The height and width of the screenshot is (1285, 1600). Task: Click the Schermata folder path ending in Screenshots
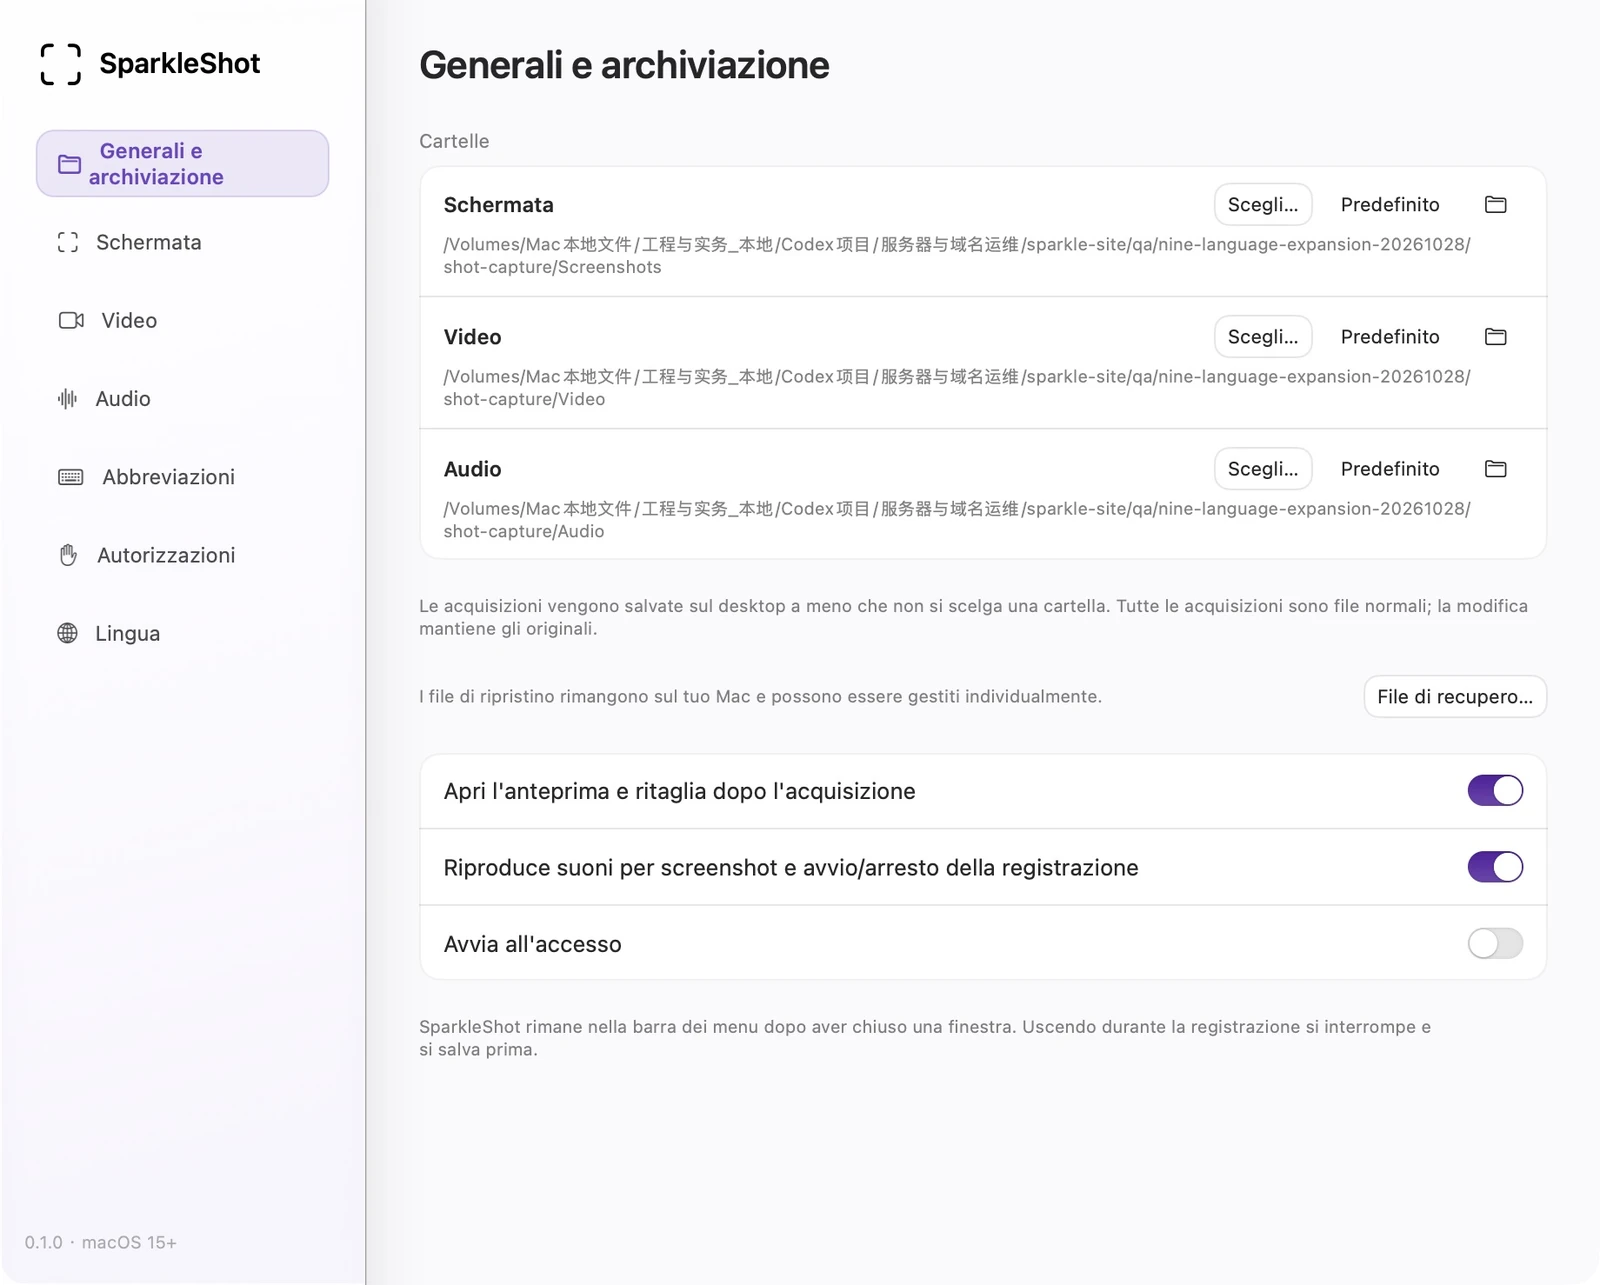(957, 255)
